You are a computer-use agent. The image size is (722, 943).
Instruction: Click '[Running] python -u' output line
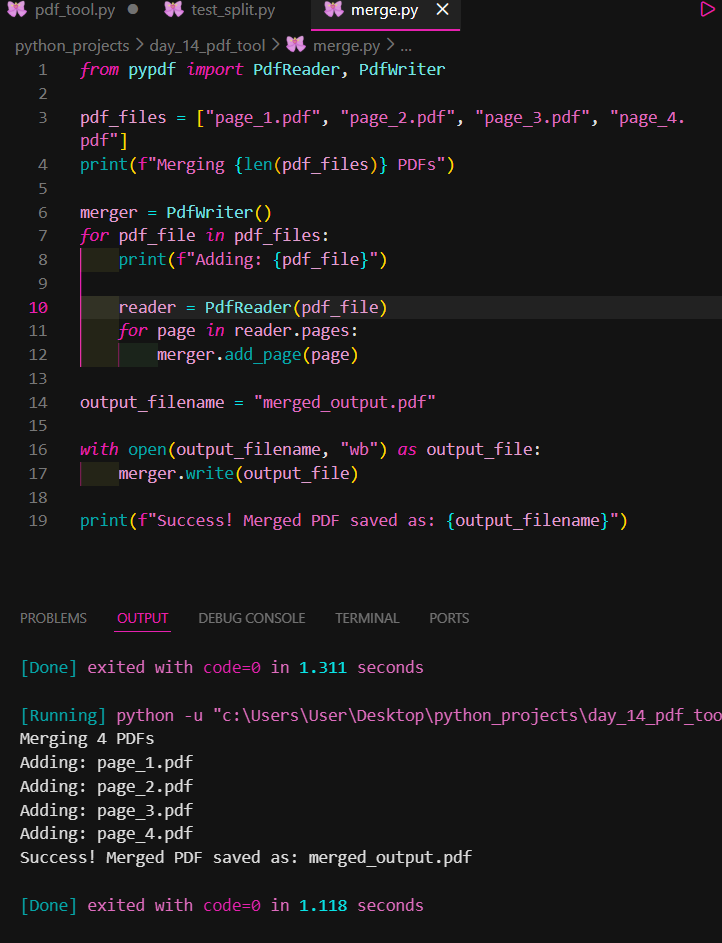(371, 716)
